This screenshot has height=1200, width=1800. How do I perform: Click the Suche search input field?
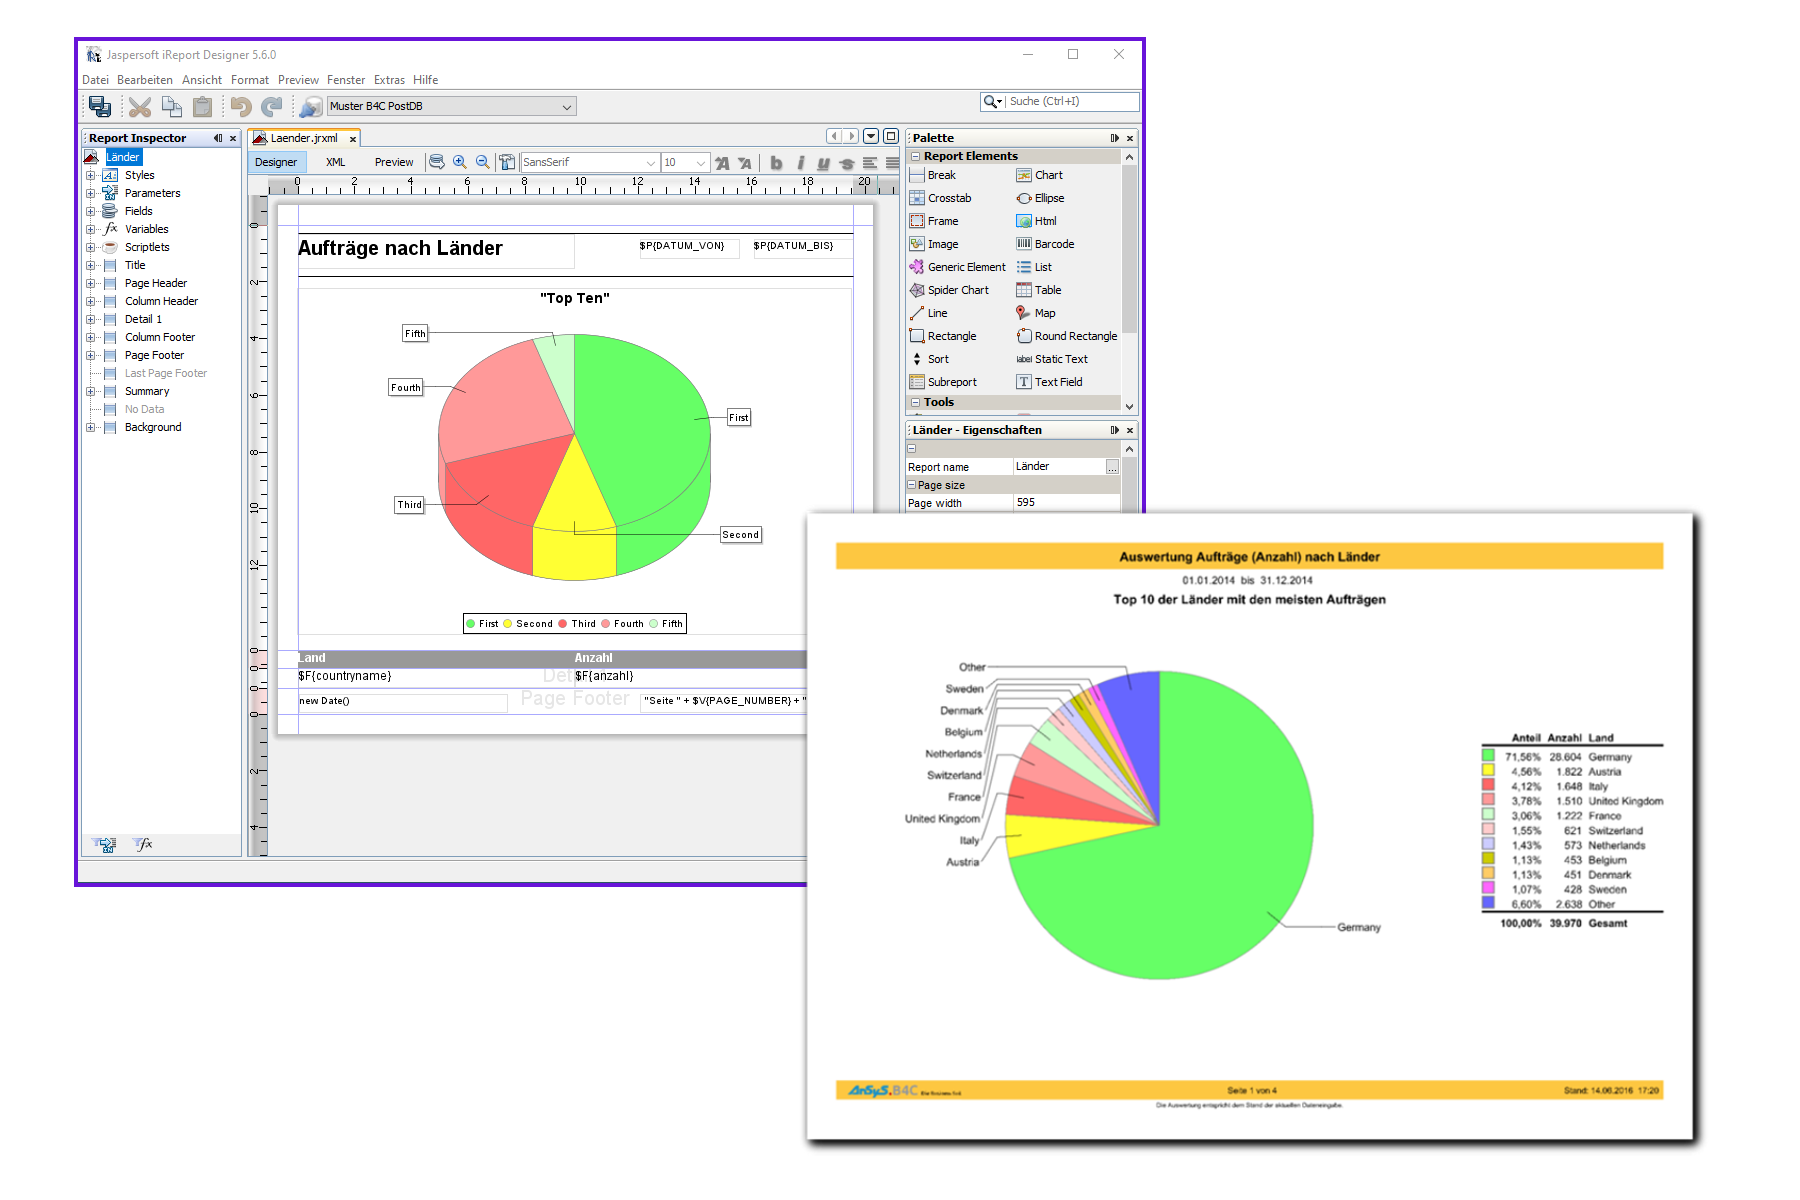[1070, 101]
